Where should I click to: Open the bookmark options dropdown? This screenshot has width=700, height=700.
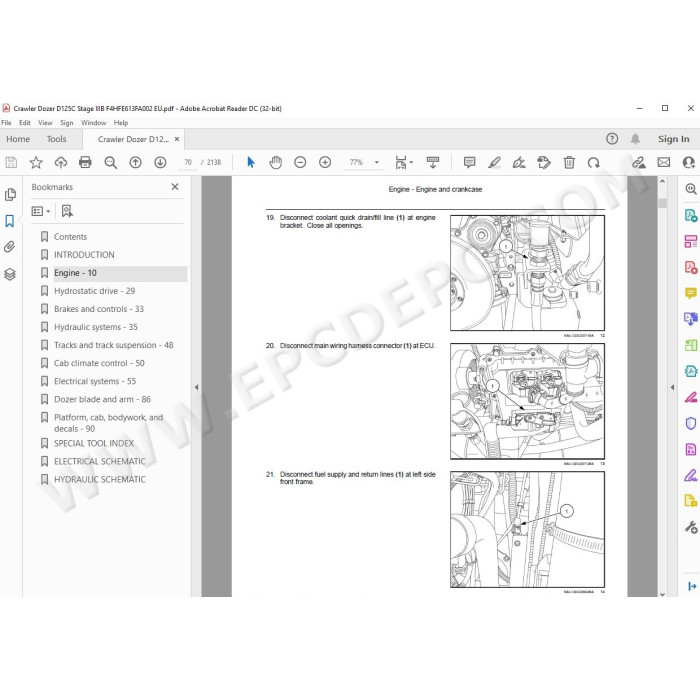[x=41, y=211]
